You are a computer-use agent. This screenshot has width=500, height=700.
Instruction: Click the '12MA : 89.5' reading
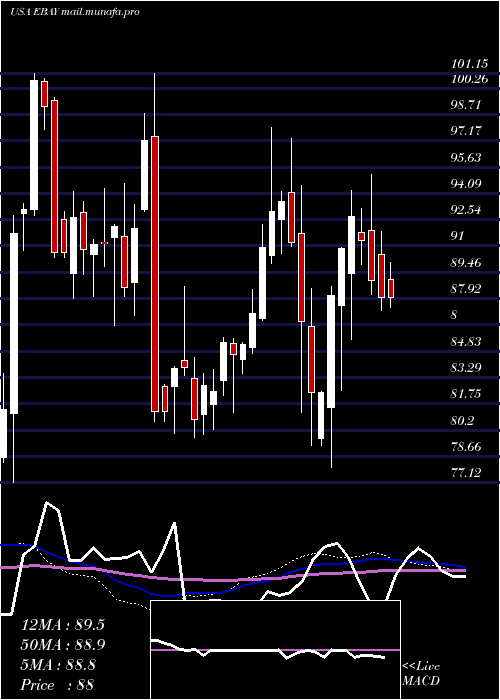[62, 625]
